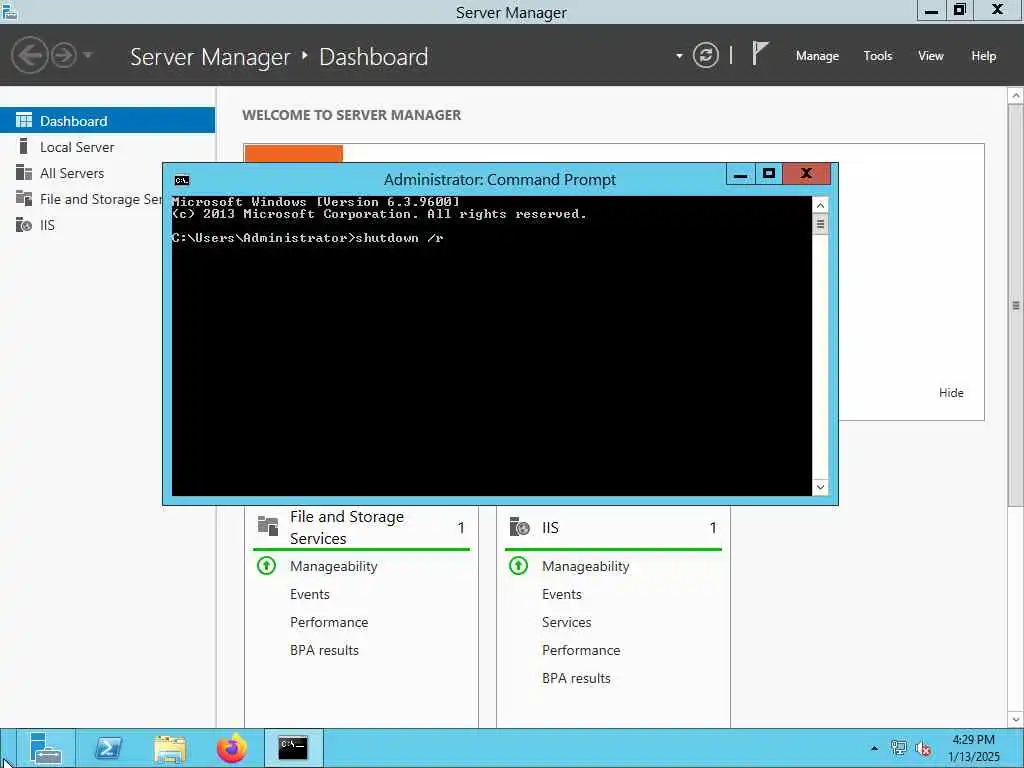
Task: Open Performance in File and Storage Services tile
Action: (x=328, y=622)
